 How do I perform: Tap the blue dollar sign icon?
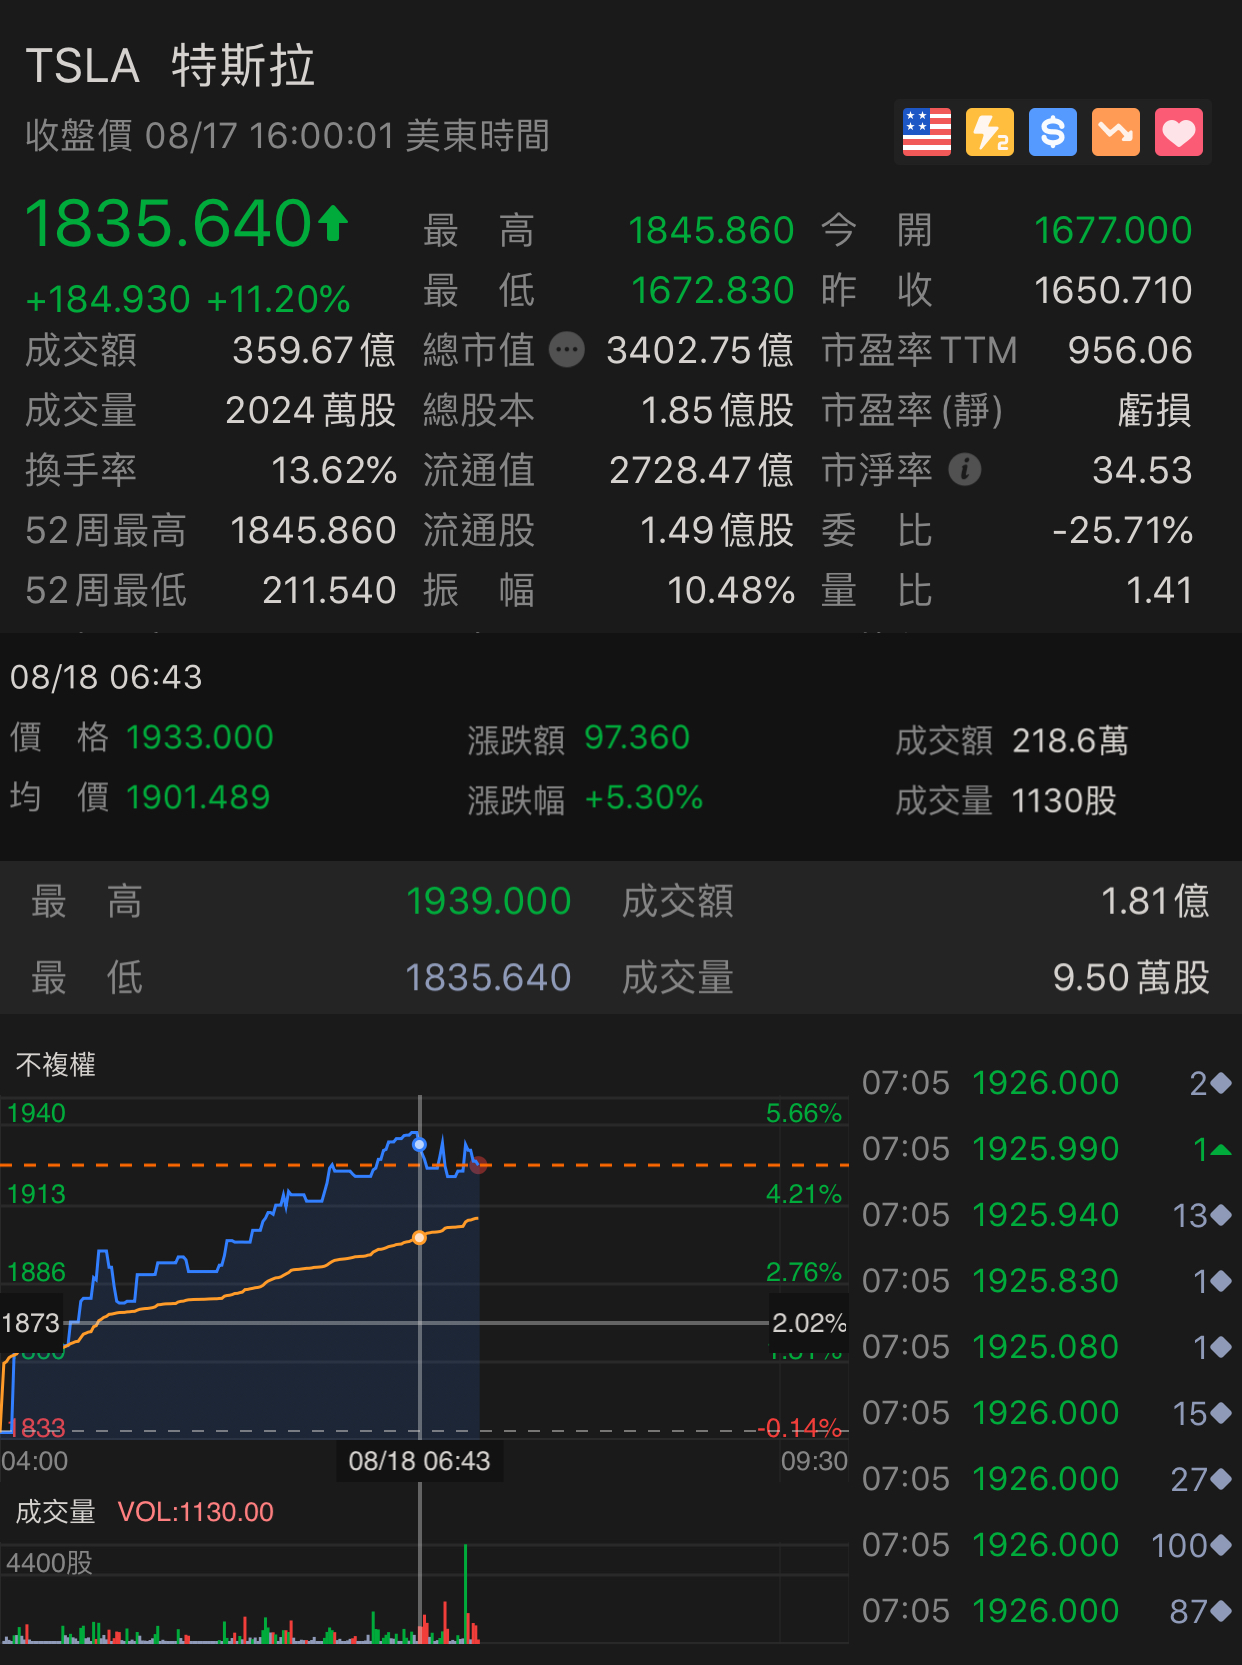point(1052,132)
